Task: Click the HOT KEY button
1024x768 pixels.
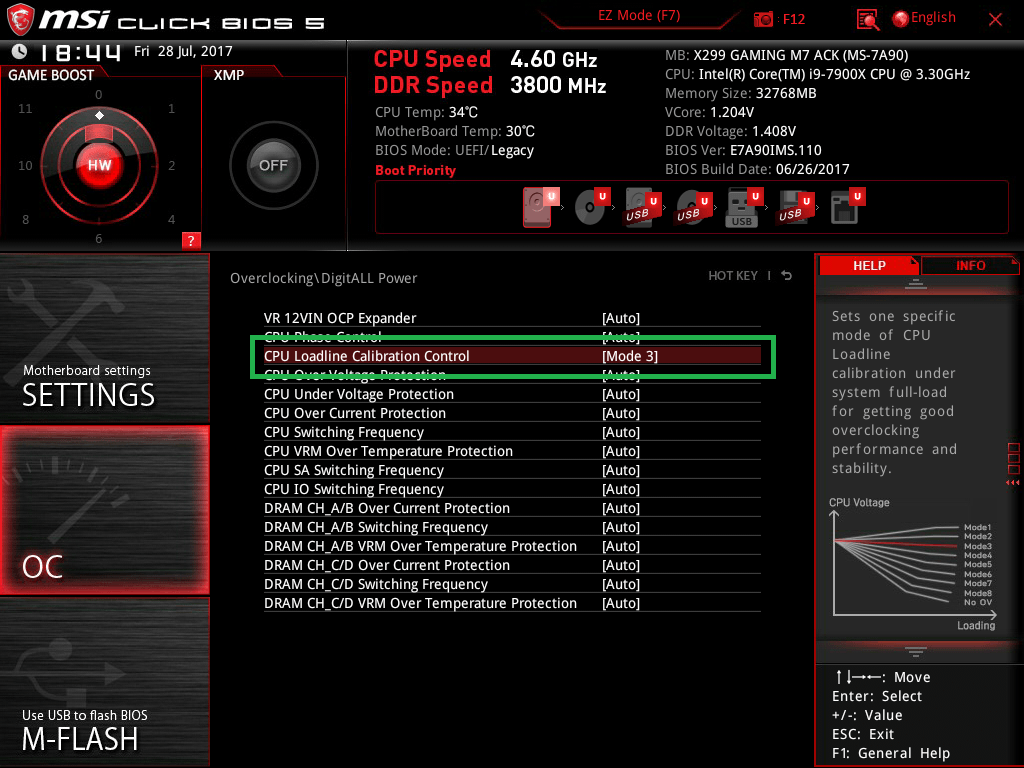Action: (733, 276)
